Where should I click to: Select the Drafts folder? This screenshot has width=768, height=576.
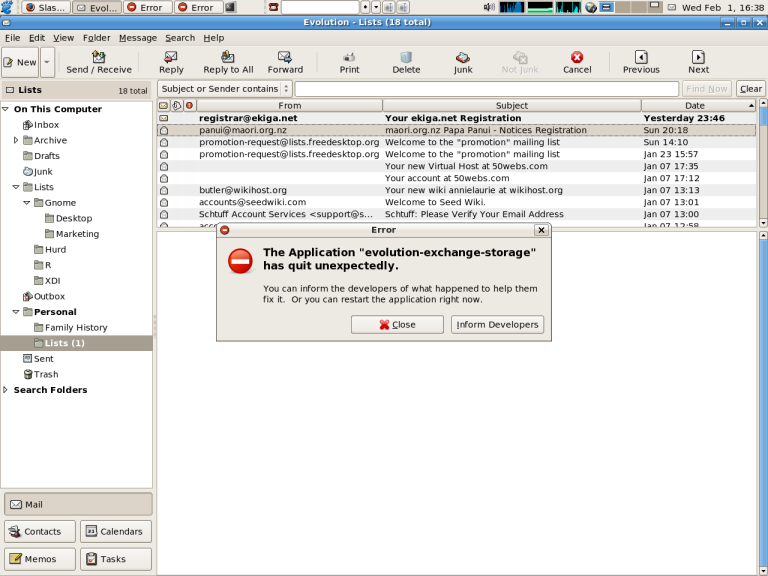pyautogui.click(x=41, y=156)
